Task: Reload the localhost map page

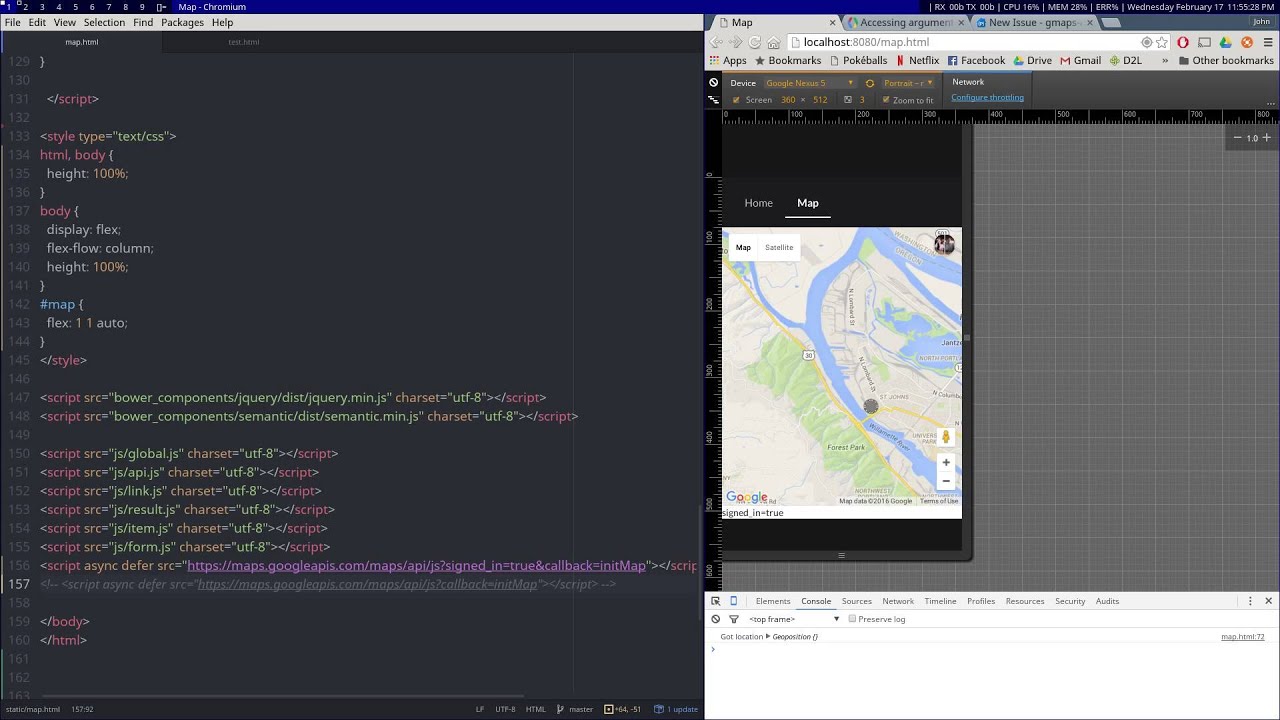Action: [x=755, y=42]
